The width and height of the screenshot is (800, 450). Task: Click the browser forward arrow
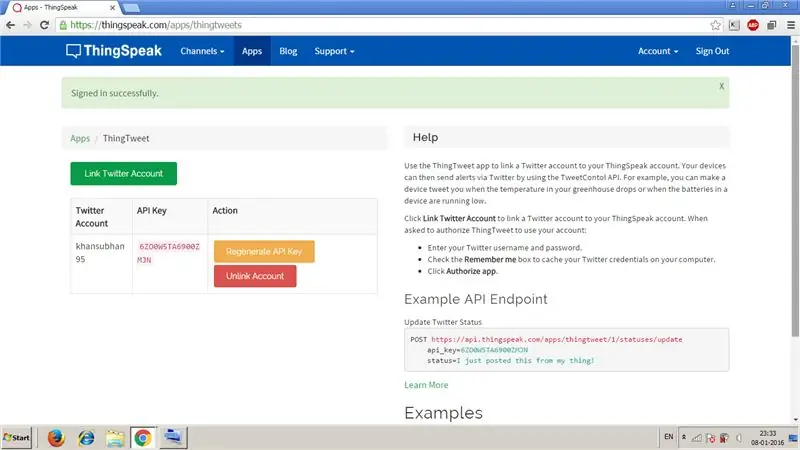coord(27,25)
